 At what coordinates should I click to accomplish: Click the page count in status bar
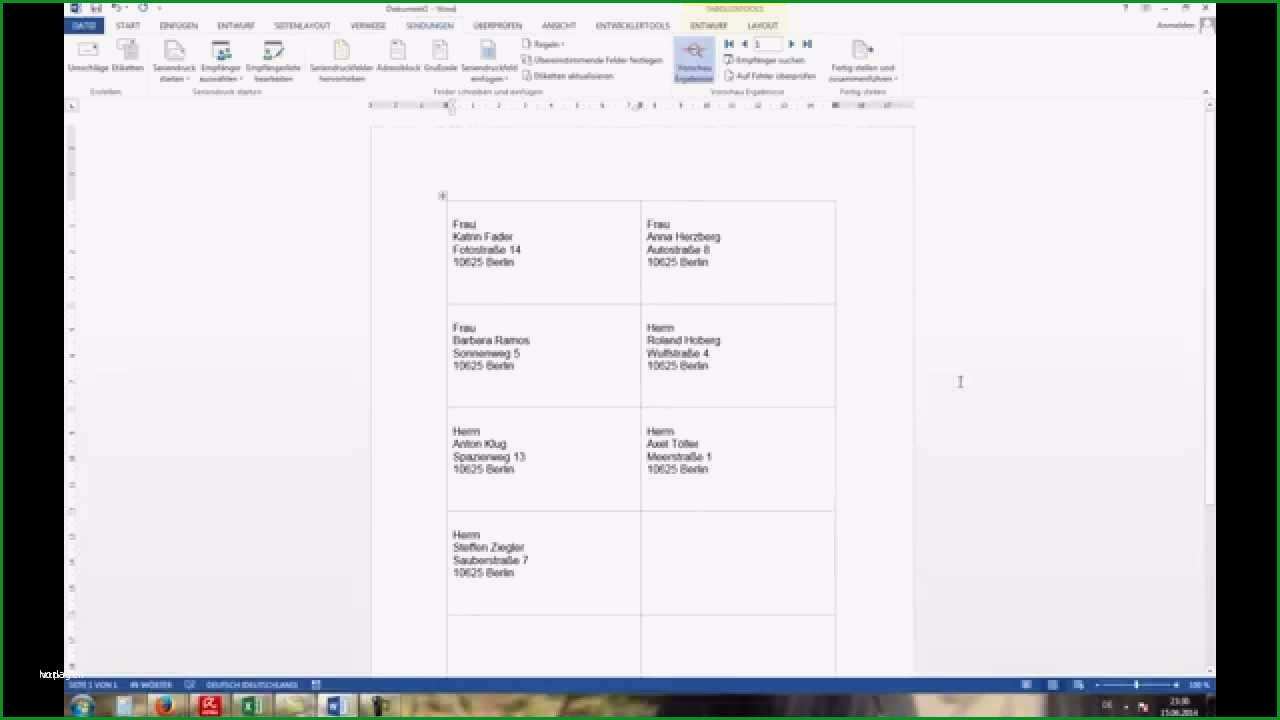tap(93, 685)
